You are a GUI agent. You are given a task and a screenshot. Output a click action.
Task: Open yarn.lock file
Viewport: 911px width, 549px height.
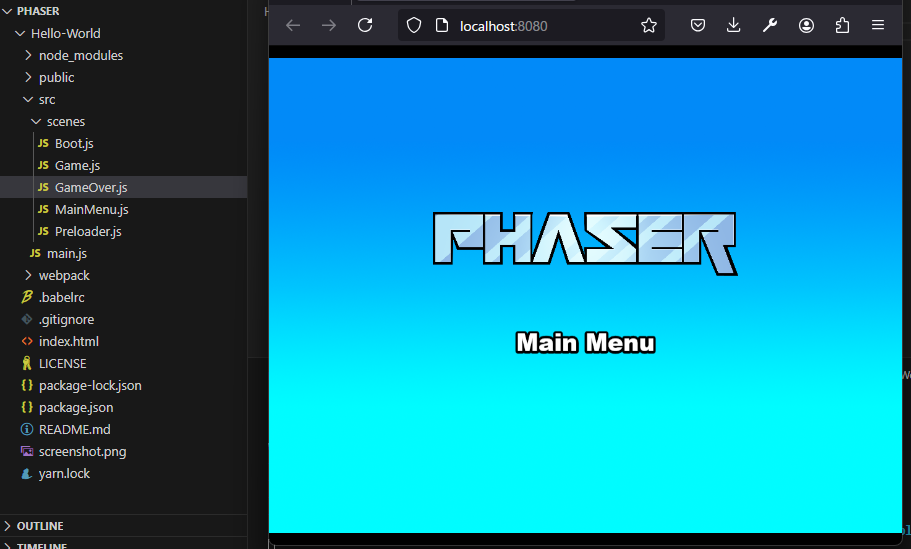64,473
